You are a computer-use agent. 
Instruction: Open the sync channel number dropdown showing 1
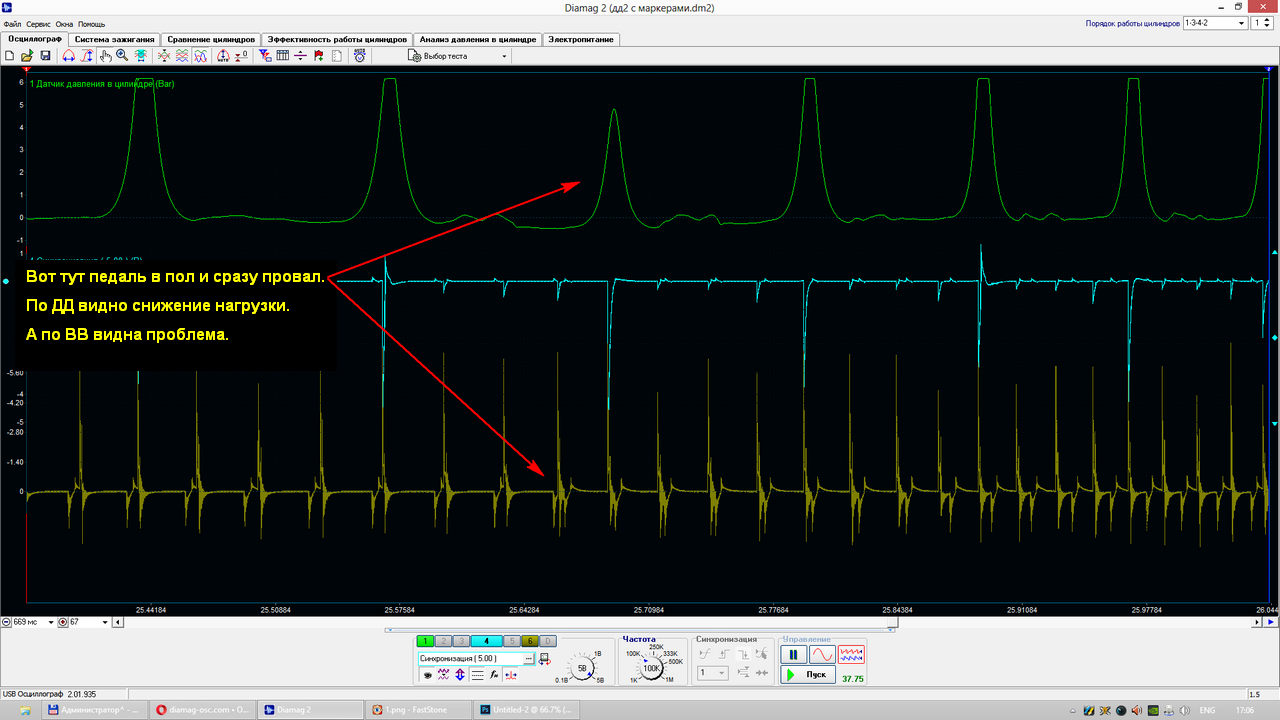pos(713,673)
